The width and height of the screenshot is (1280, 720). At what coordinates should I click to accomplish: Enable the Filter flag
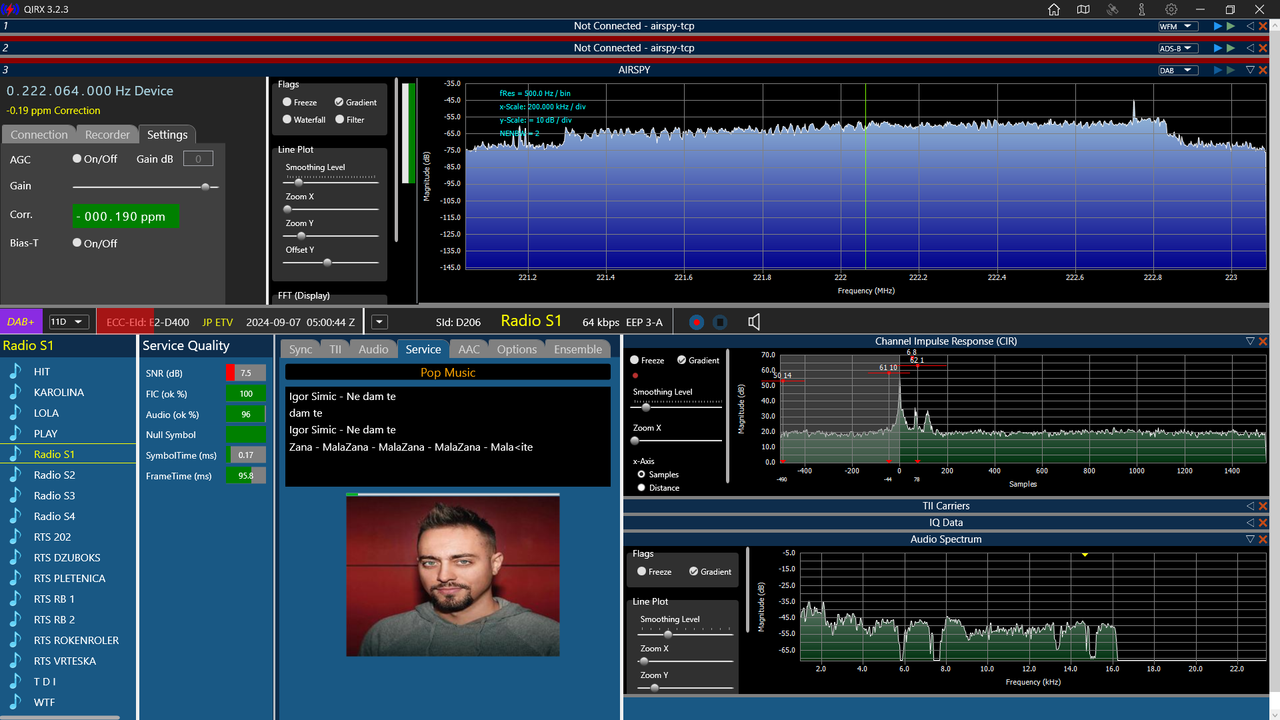[339, 119]
